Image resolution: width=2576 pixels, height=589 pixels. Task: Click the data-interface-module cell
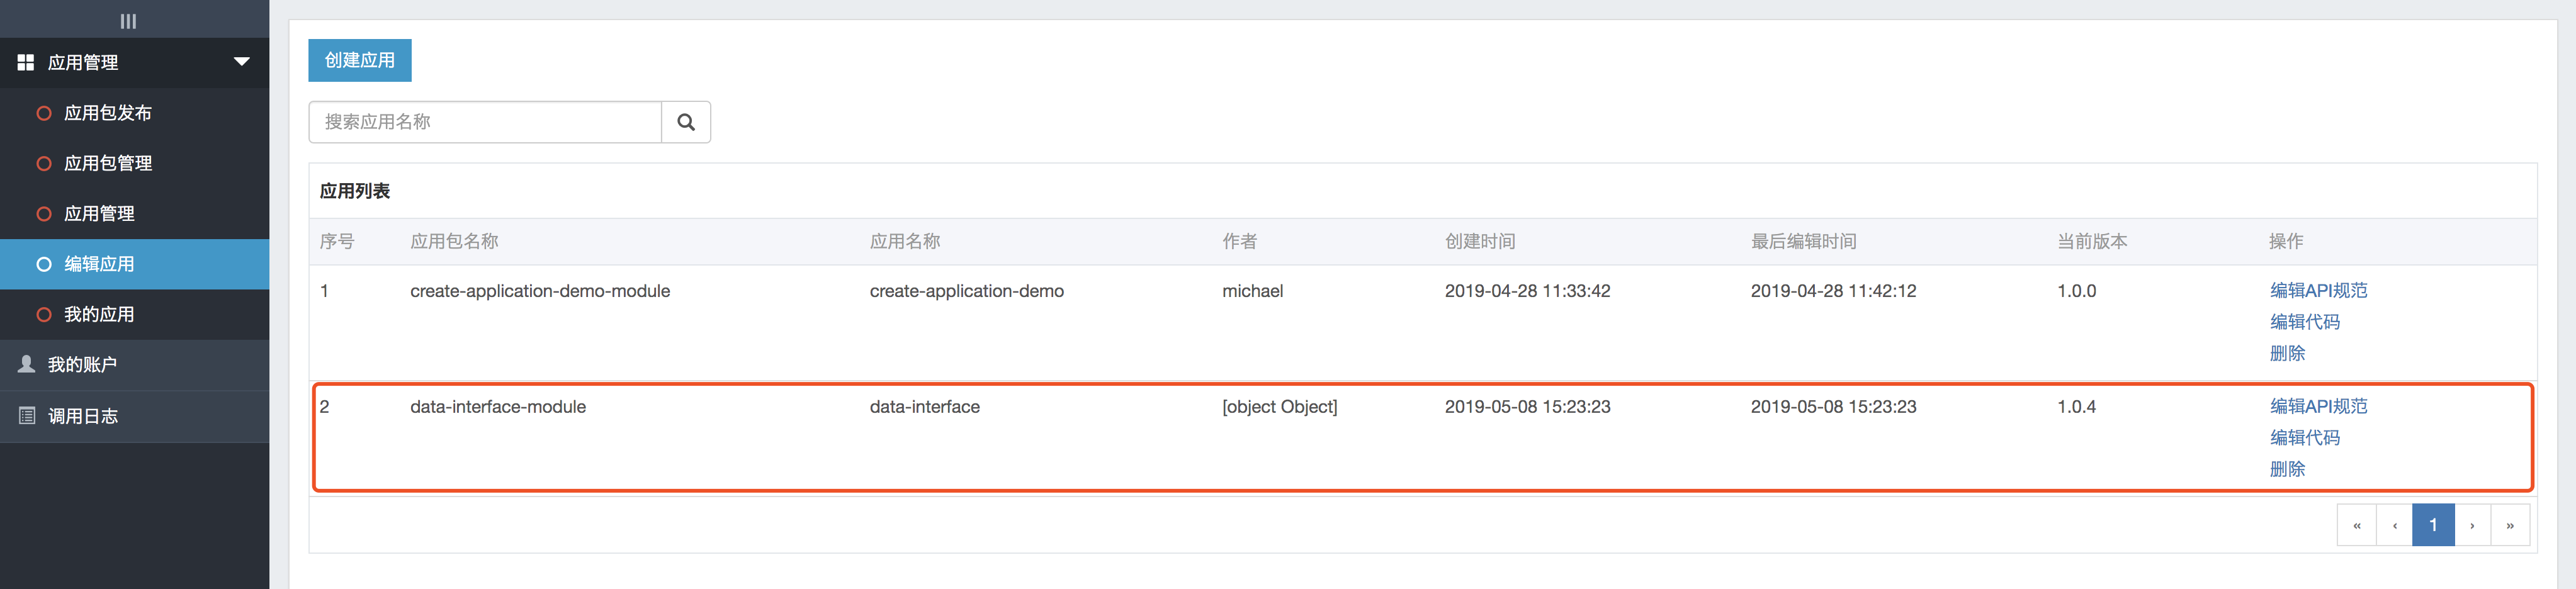(498, 407)
